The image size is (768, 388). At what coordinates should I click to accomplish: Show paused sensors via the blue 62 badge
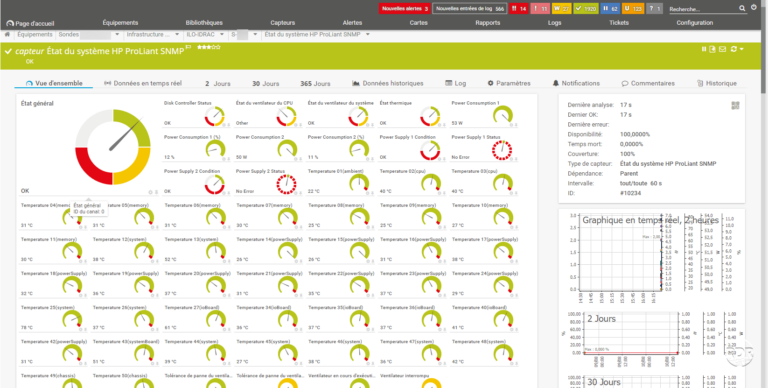[610, 9]
